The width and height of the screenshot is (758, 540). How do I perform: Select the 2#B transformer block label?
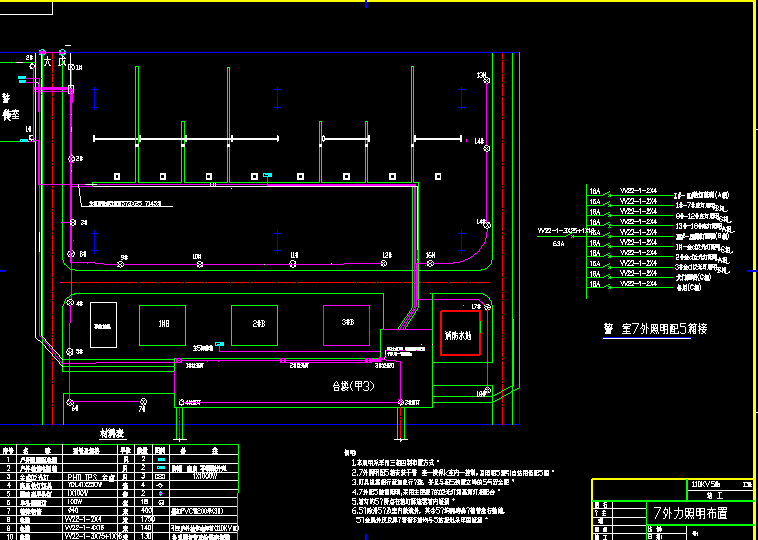[x=259, y=323]
